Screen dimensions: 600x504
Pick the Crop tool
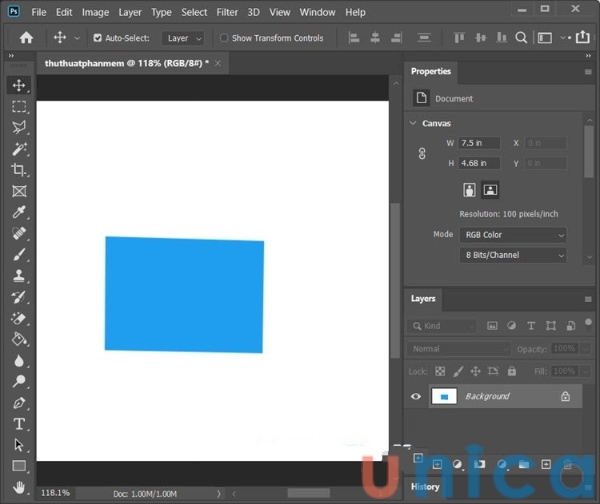click(19, 169)
